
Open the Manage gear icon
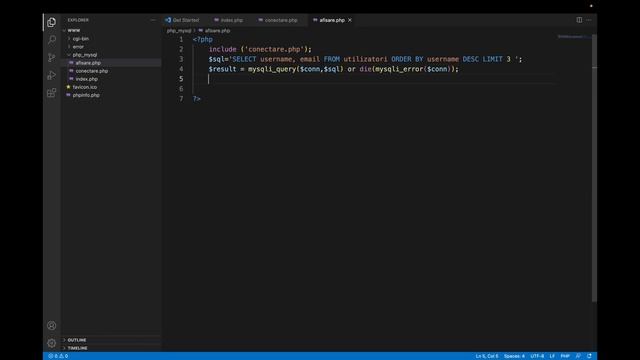tap(51, 343)
